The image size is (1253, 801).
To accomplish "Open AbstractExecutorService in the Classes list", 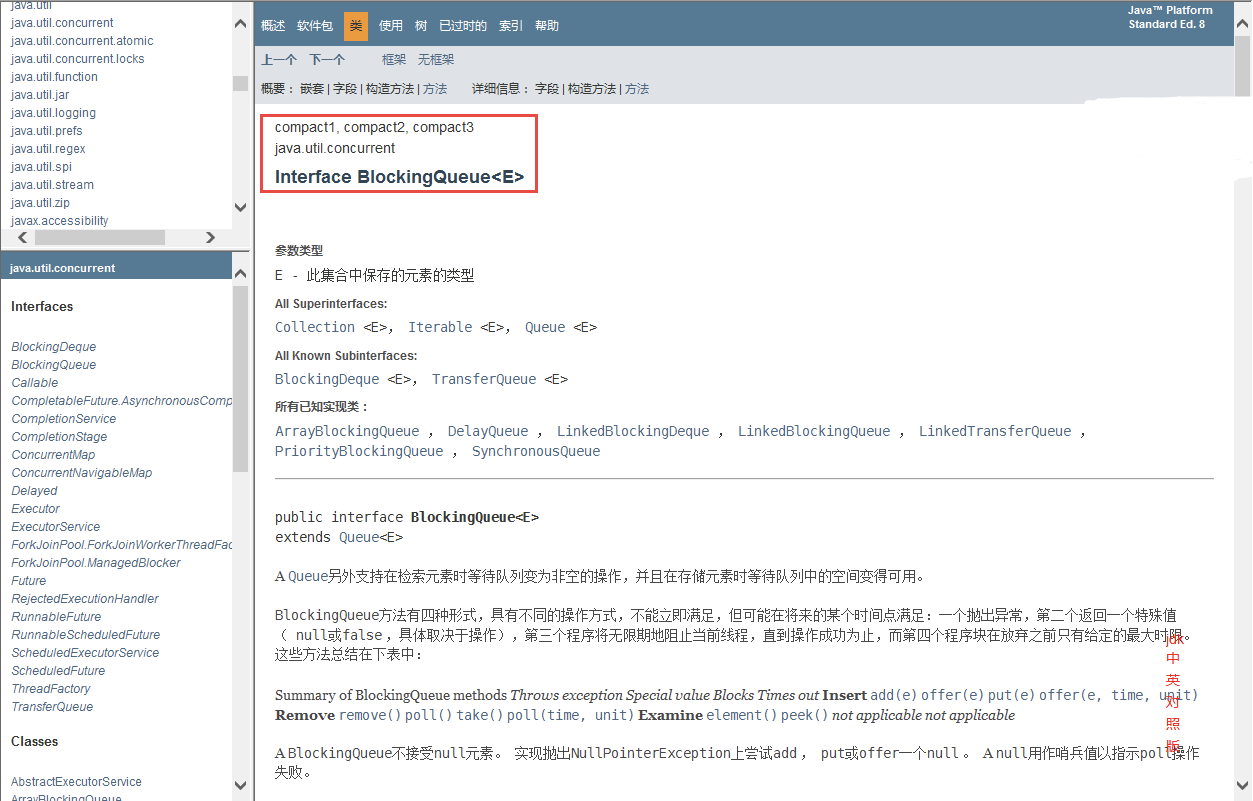I will tap(76, 782).
